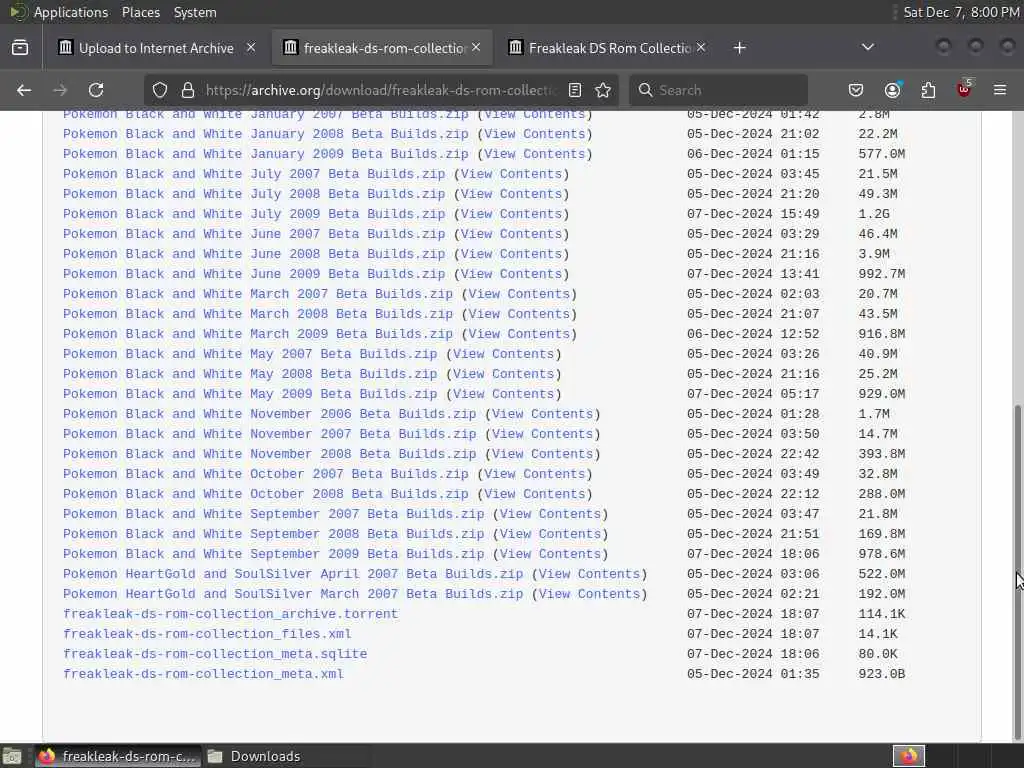View Contents of October 2008 Beta Builds.zip
This screenshot has width=1024, height=768.
click(535, 494)
